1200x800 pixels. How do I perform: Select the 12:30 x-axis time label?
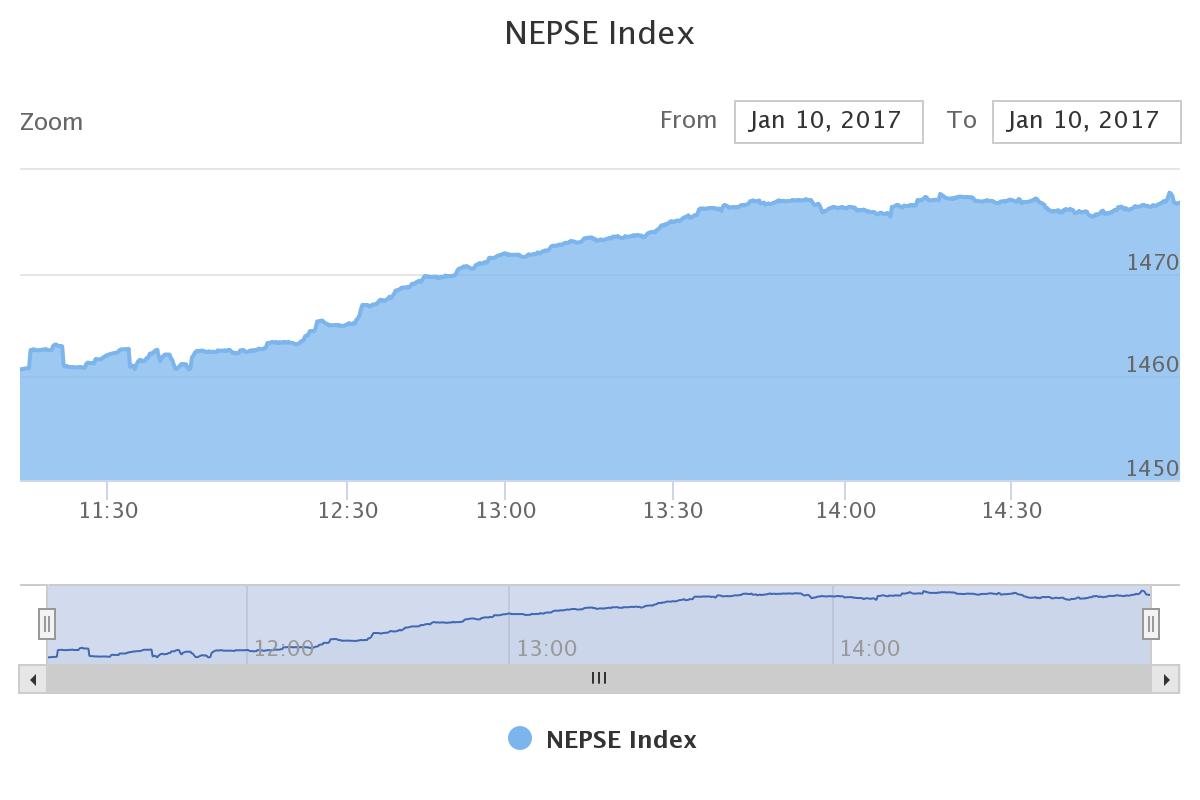click(x=348, y=510)
